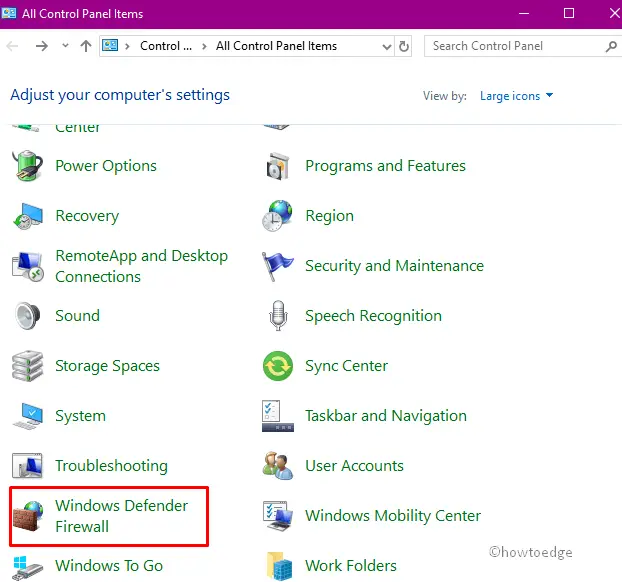Open the Taskbar and Navigation link
Image resolution: width=622 pixels, height=582 pixels.
(x=385, y=416)
